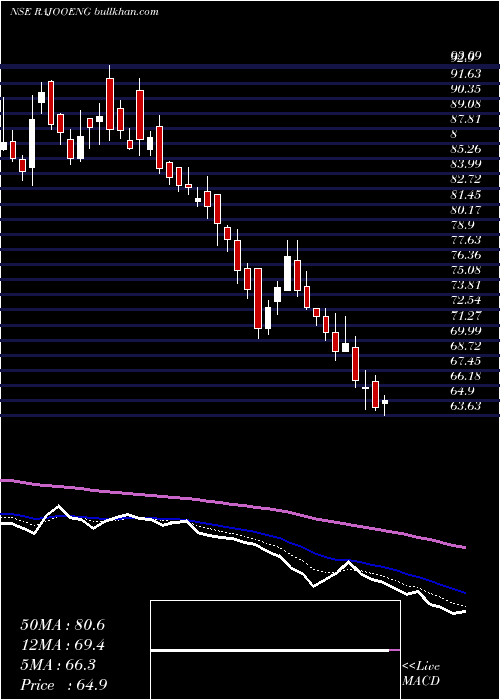The image size is (500, 700).
Task: Click the 85.26 price axis label
Action: [465, 149]
